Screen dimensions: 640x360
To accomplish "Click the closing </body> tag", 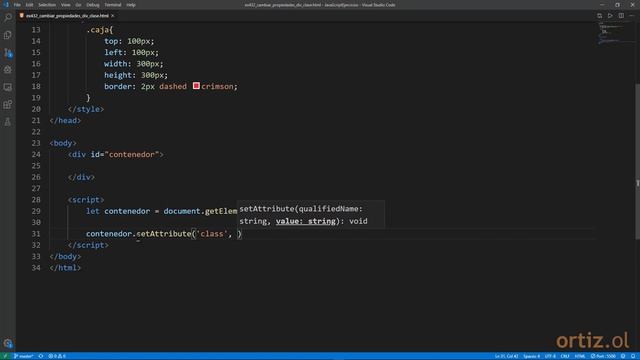I will pyautogui.click(x=65, y=256).
